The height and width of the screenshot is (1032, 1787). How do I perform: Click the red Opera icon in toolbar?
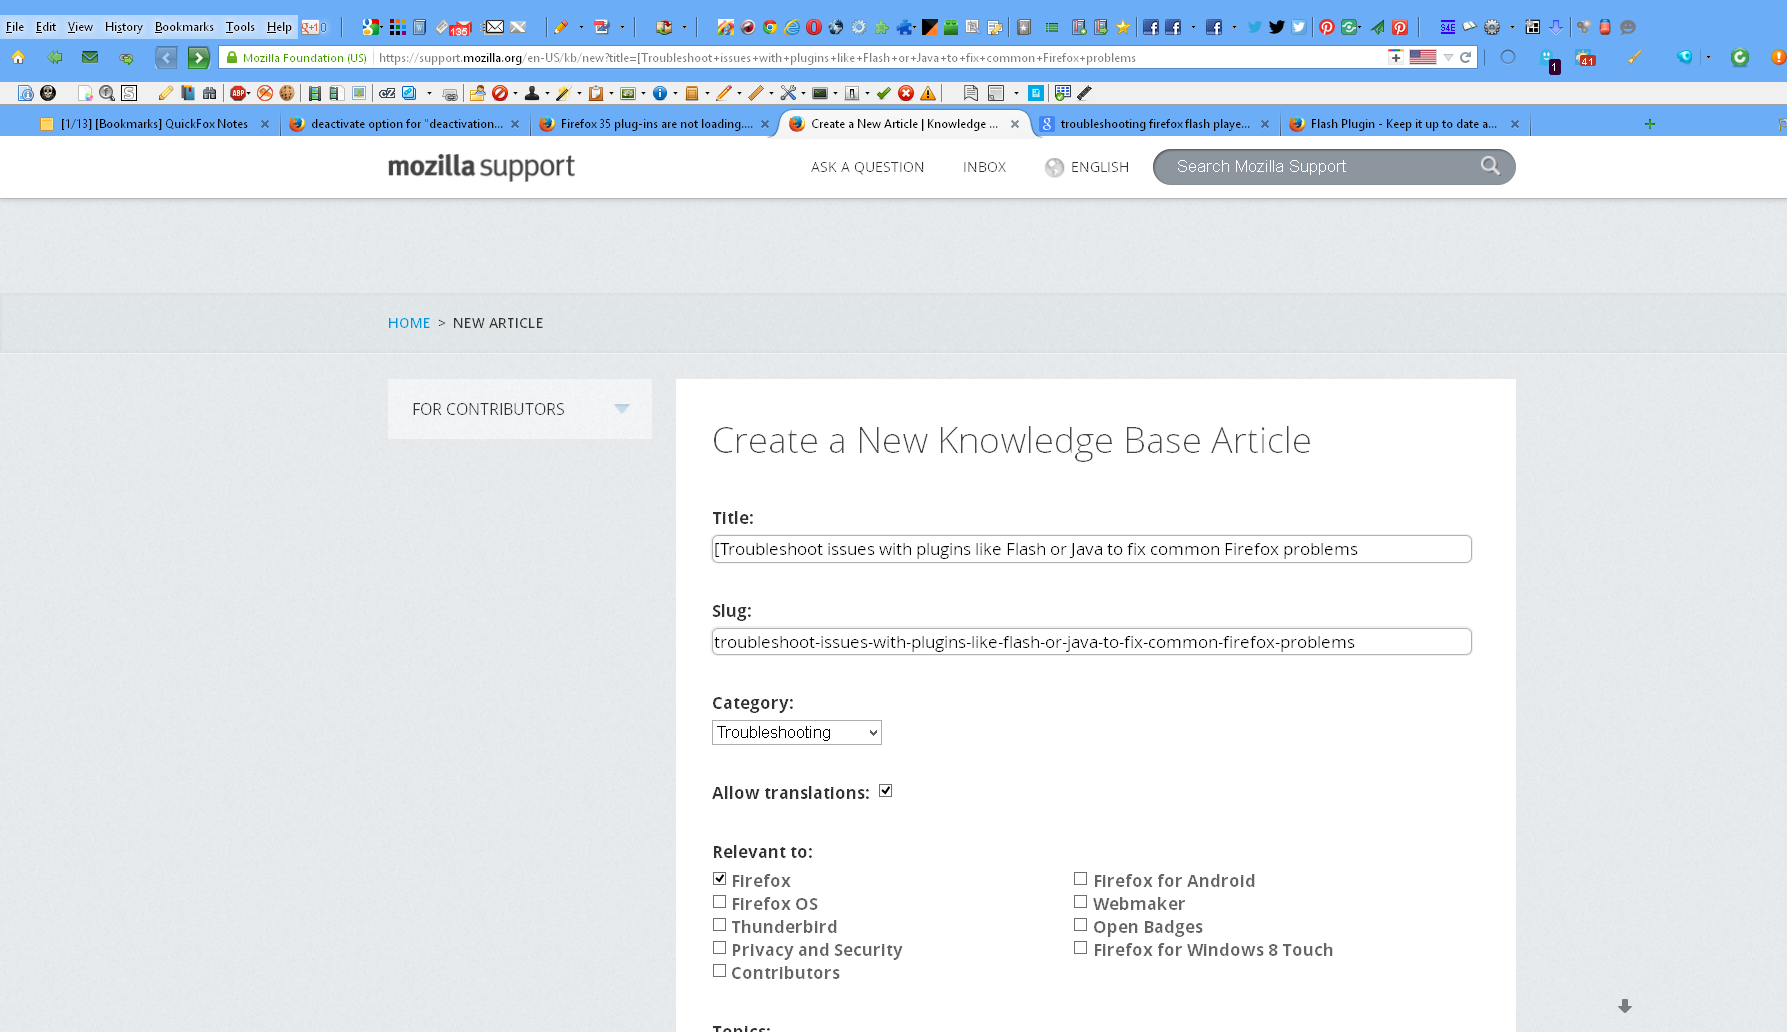(814, 27)
